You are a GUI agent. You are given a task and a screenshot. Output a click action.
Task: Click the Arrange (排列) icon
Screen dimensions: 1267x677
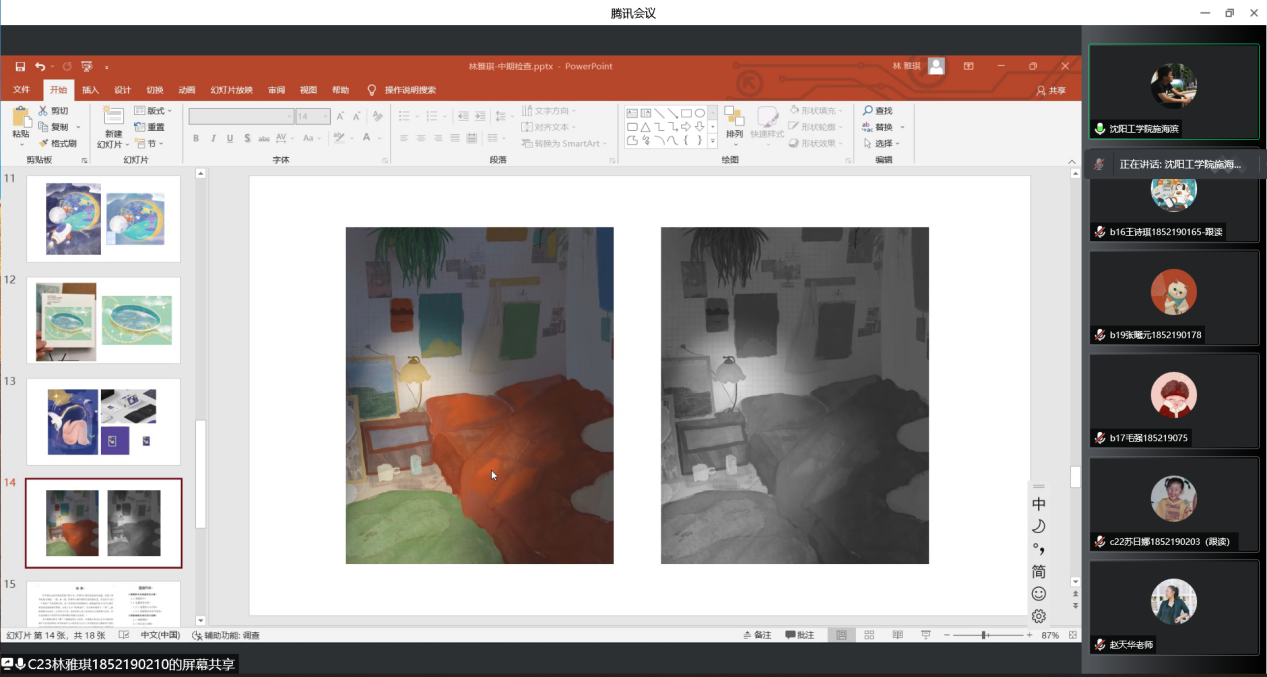tap(734, 117)
